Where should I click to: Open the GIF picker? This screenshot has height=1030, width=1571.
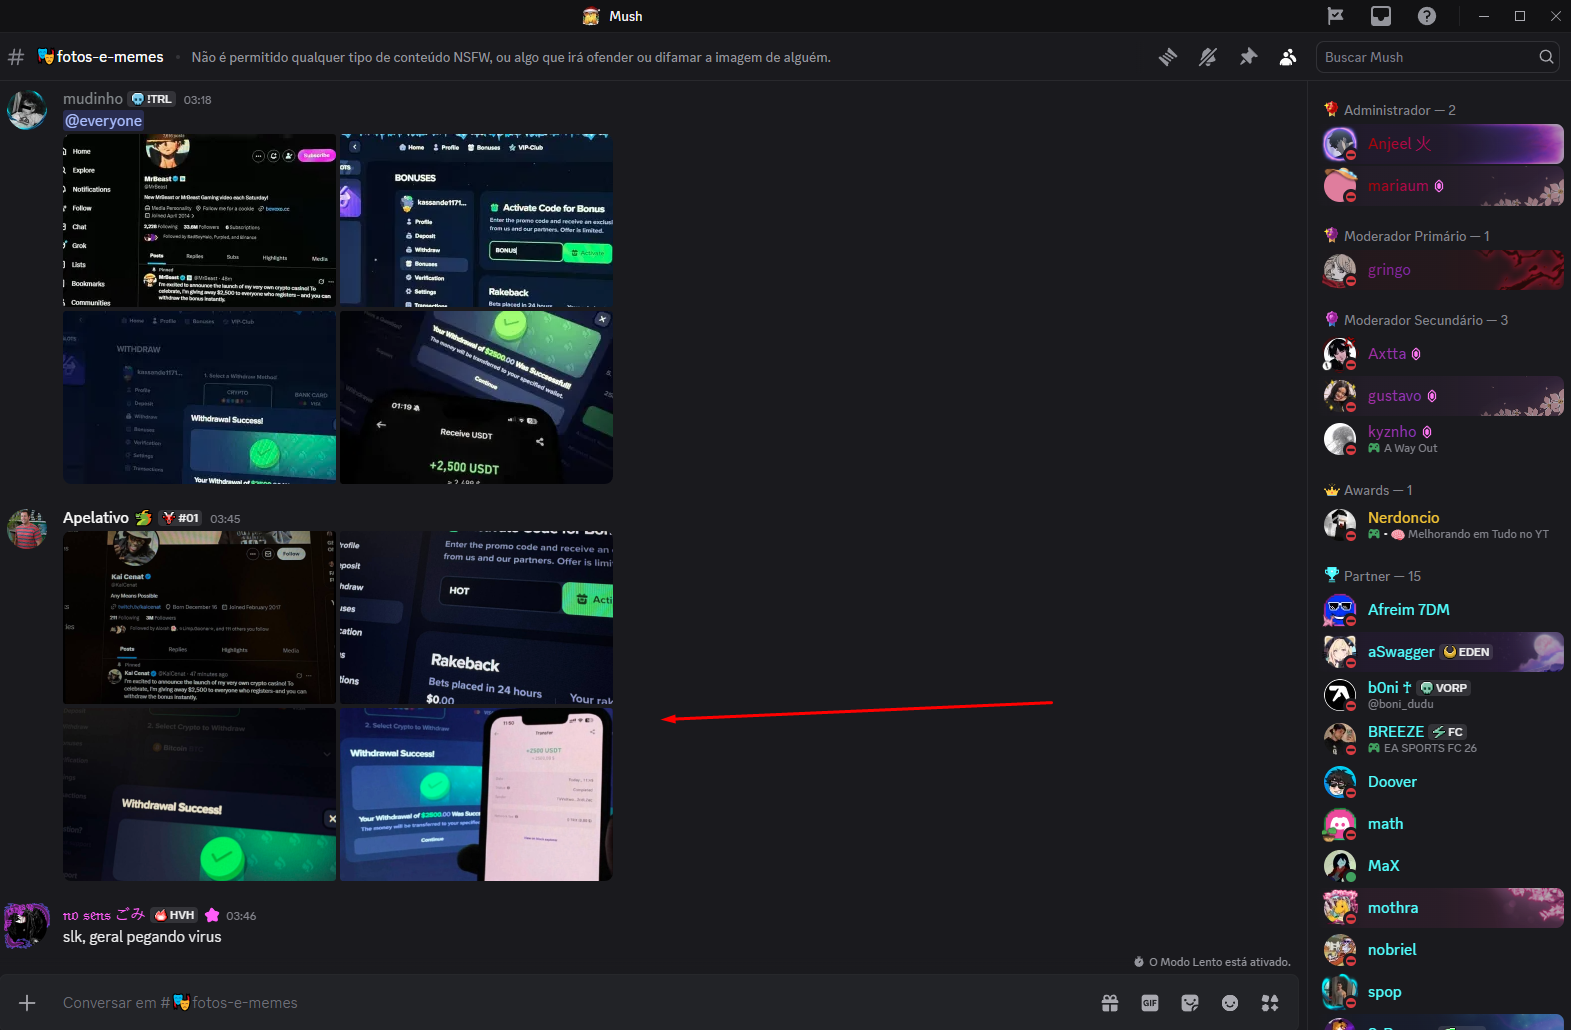(x=1150, y=1003)
